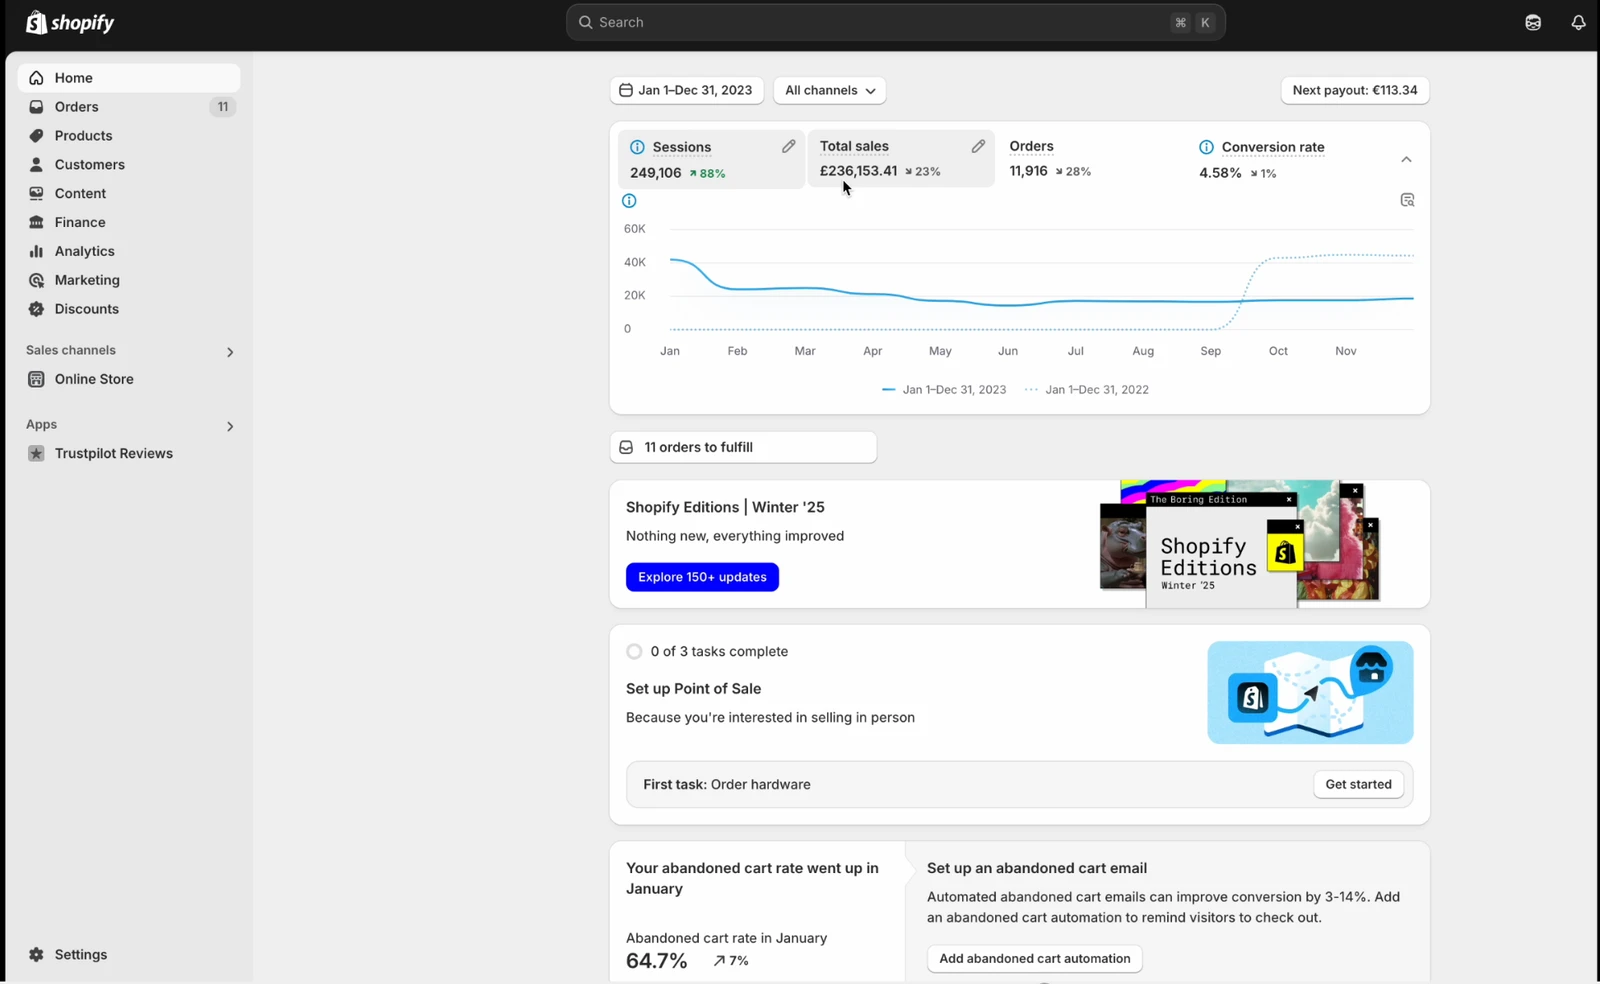Image resolution: width=1600 pixels, height=984 pixels.
Task: Collapse the metrics card with the chevron
Action: [1406, 160]
